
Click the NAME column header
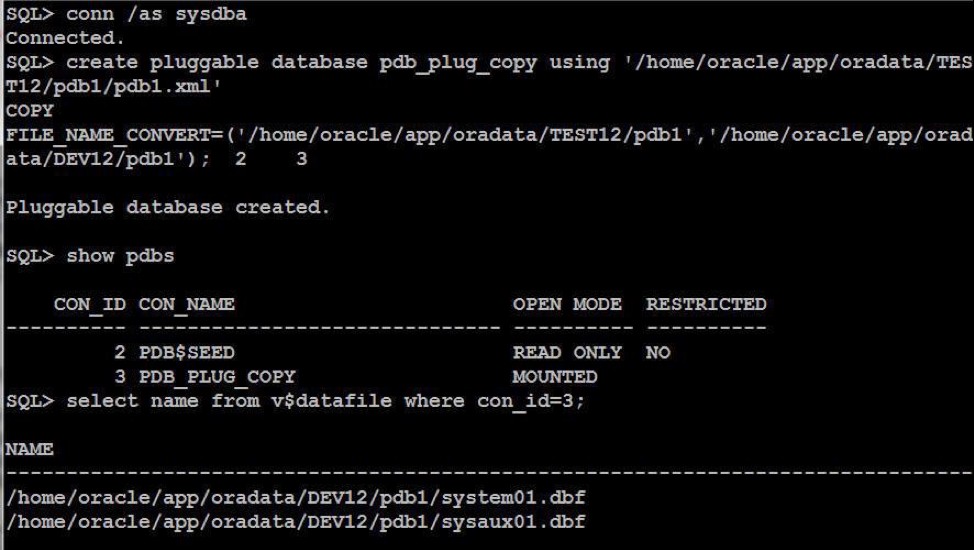pos(30,449)
